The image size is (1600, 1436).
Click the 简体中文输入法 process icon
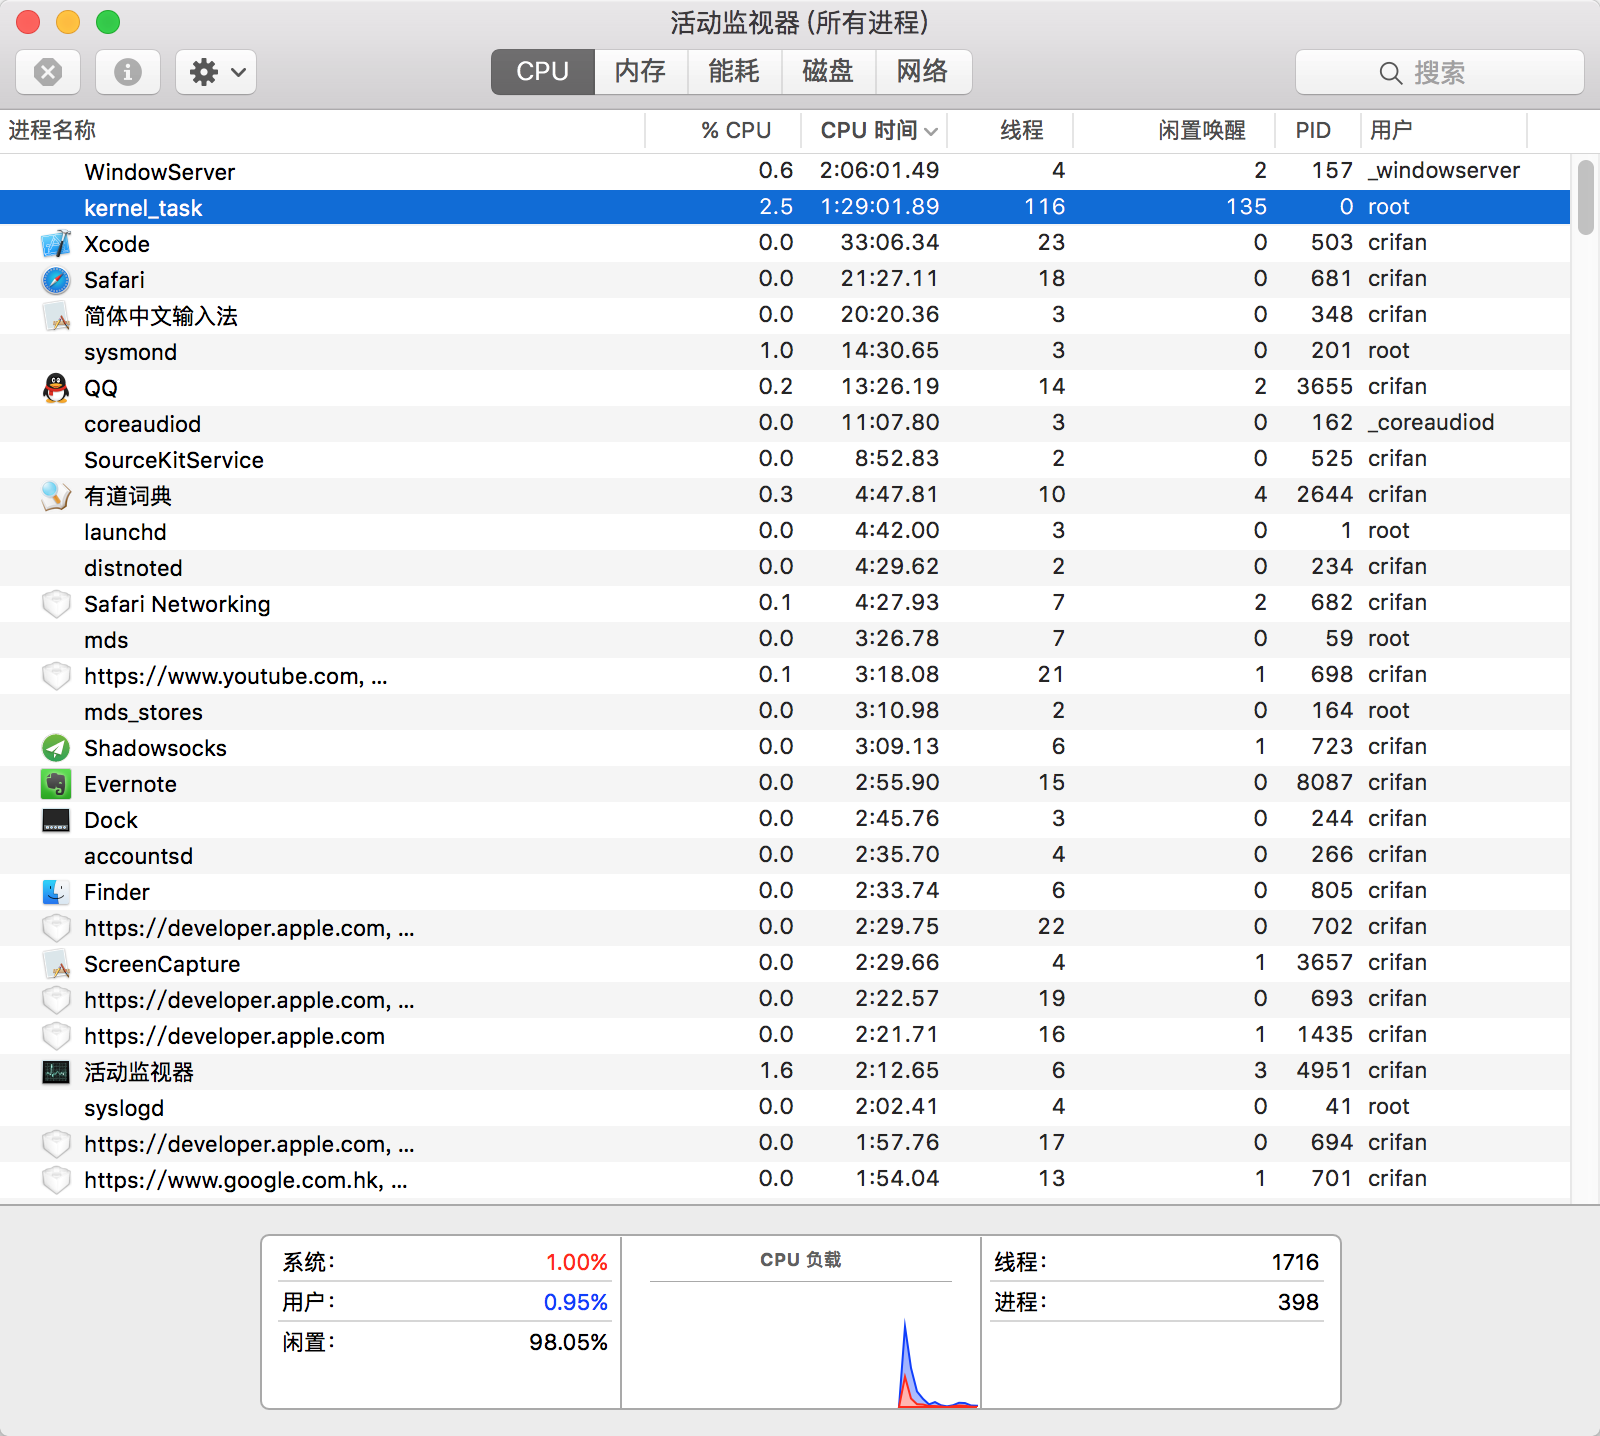click(56, 316)
